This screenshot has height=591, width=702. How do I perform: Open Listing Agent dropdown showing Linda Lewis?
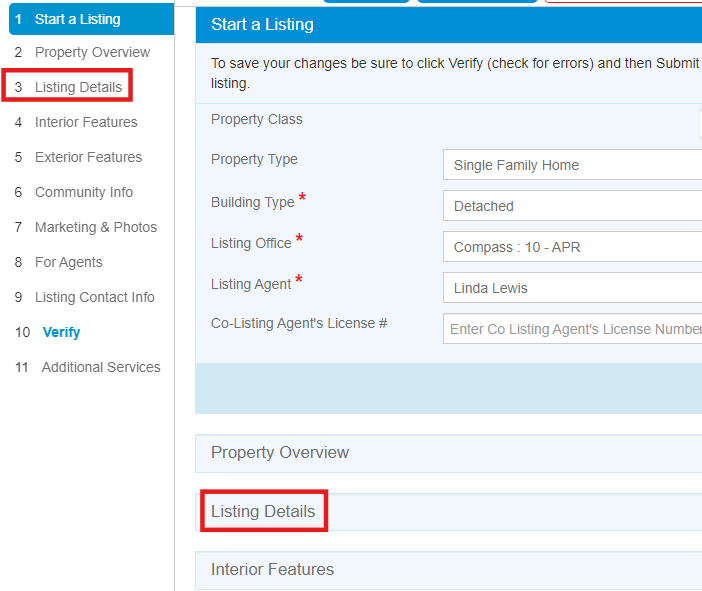573,288
